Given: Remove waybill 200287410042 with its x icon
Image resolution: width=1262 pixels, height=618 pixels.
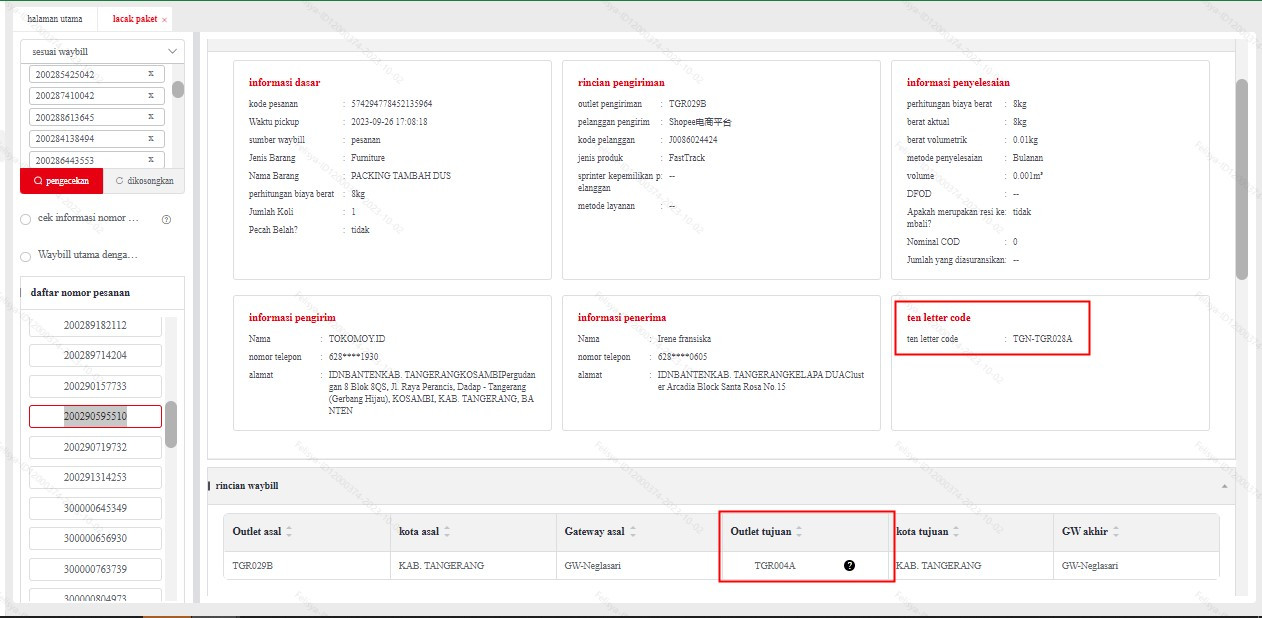Looking at the screenshot, I should (150, 95).
